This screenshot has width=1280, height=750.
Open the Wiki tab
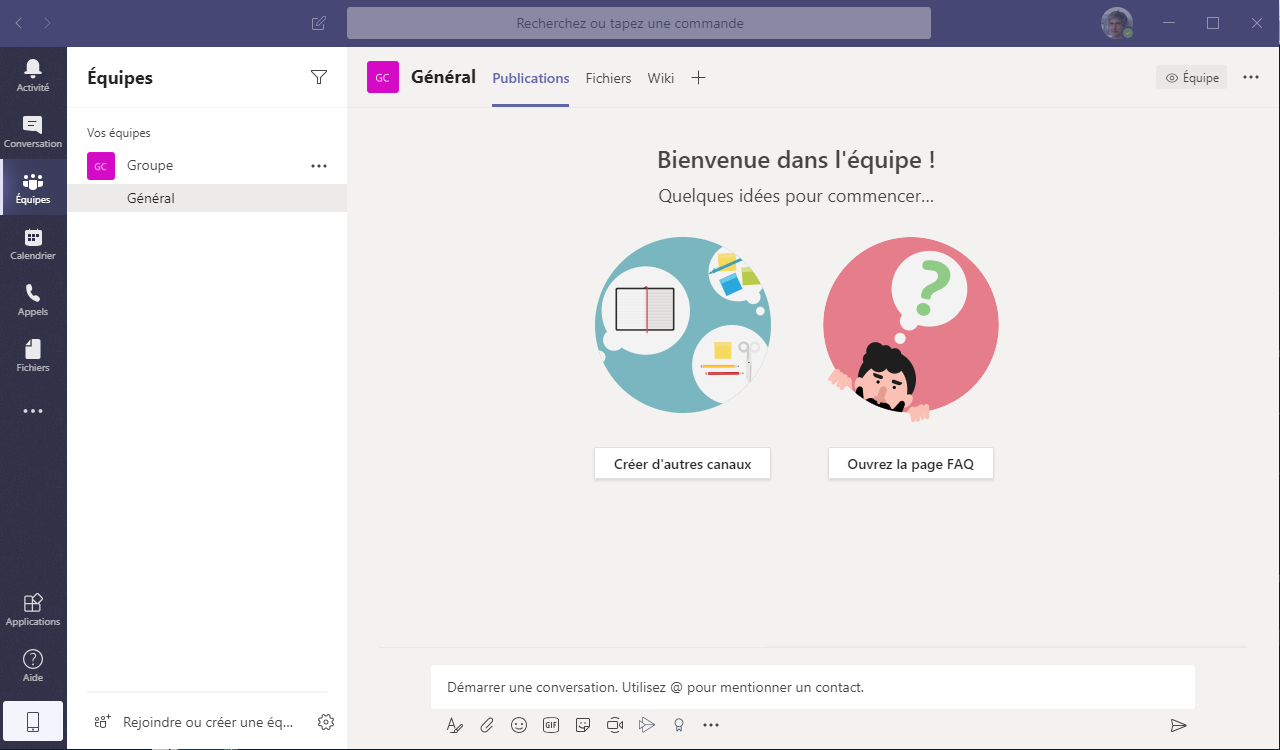coord(661,78)
